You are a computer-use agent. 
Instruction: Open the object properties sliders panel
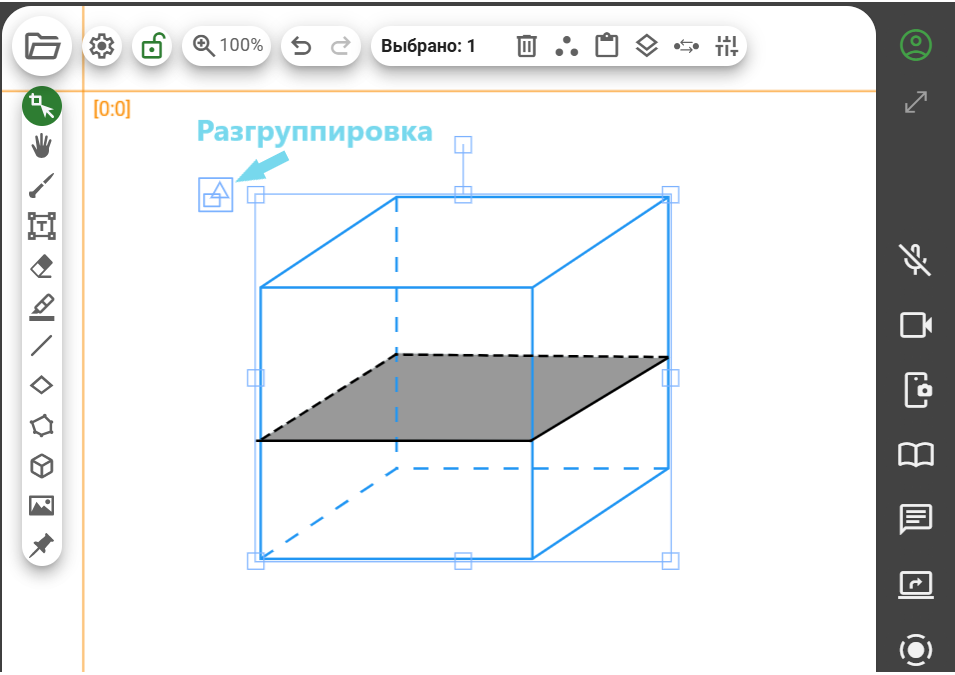click(x=727, y=46)
